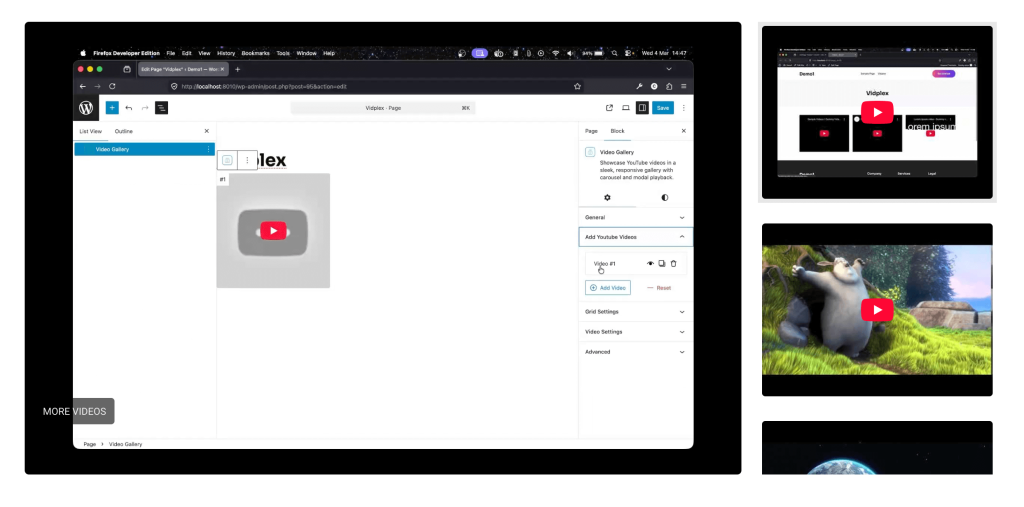Open the block styles half-circle tab

point(665,198)
